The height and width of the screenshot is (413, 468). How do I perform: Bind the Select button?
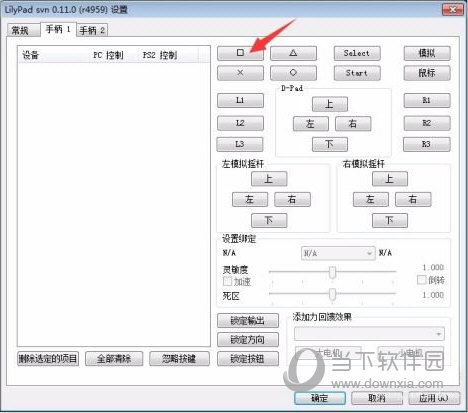pos(357,53)
